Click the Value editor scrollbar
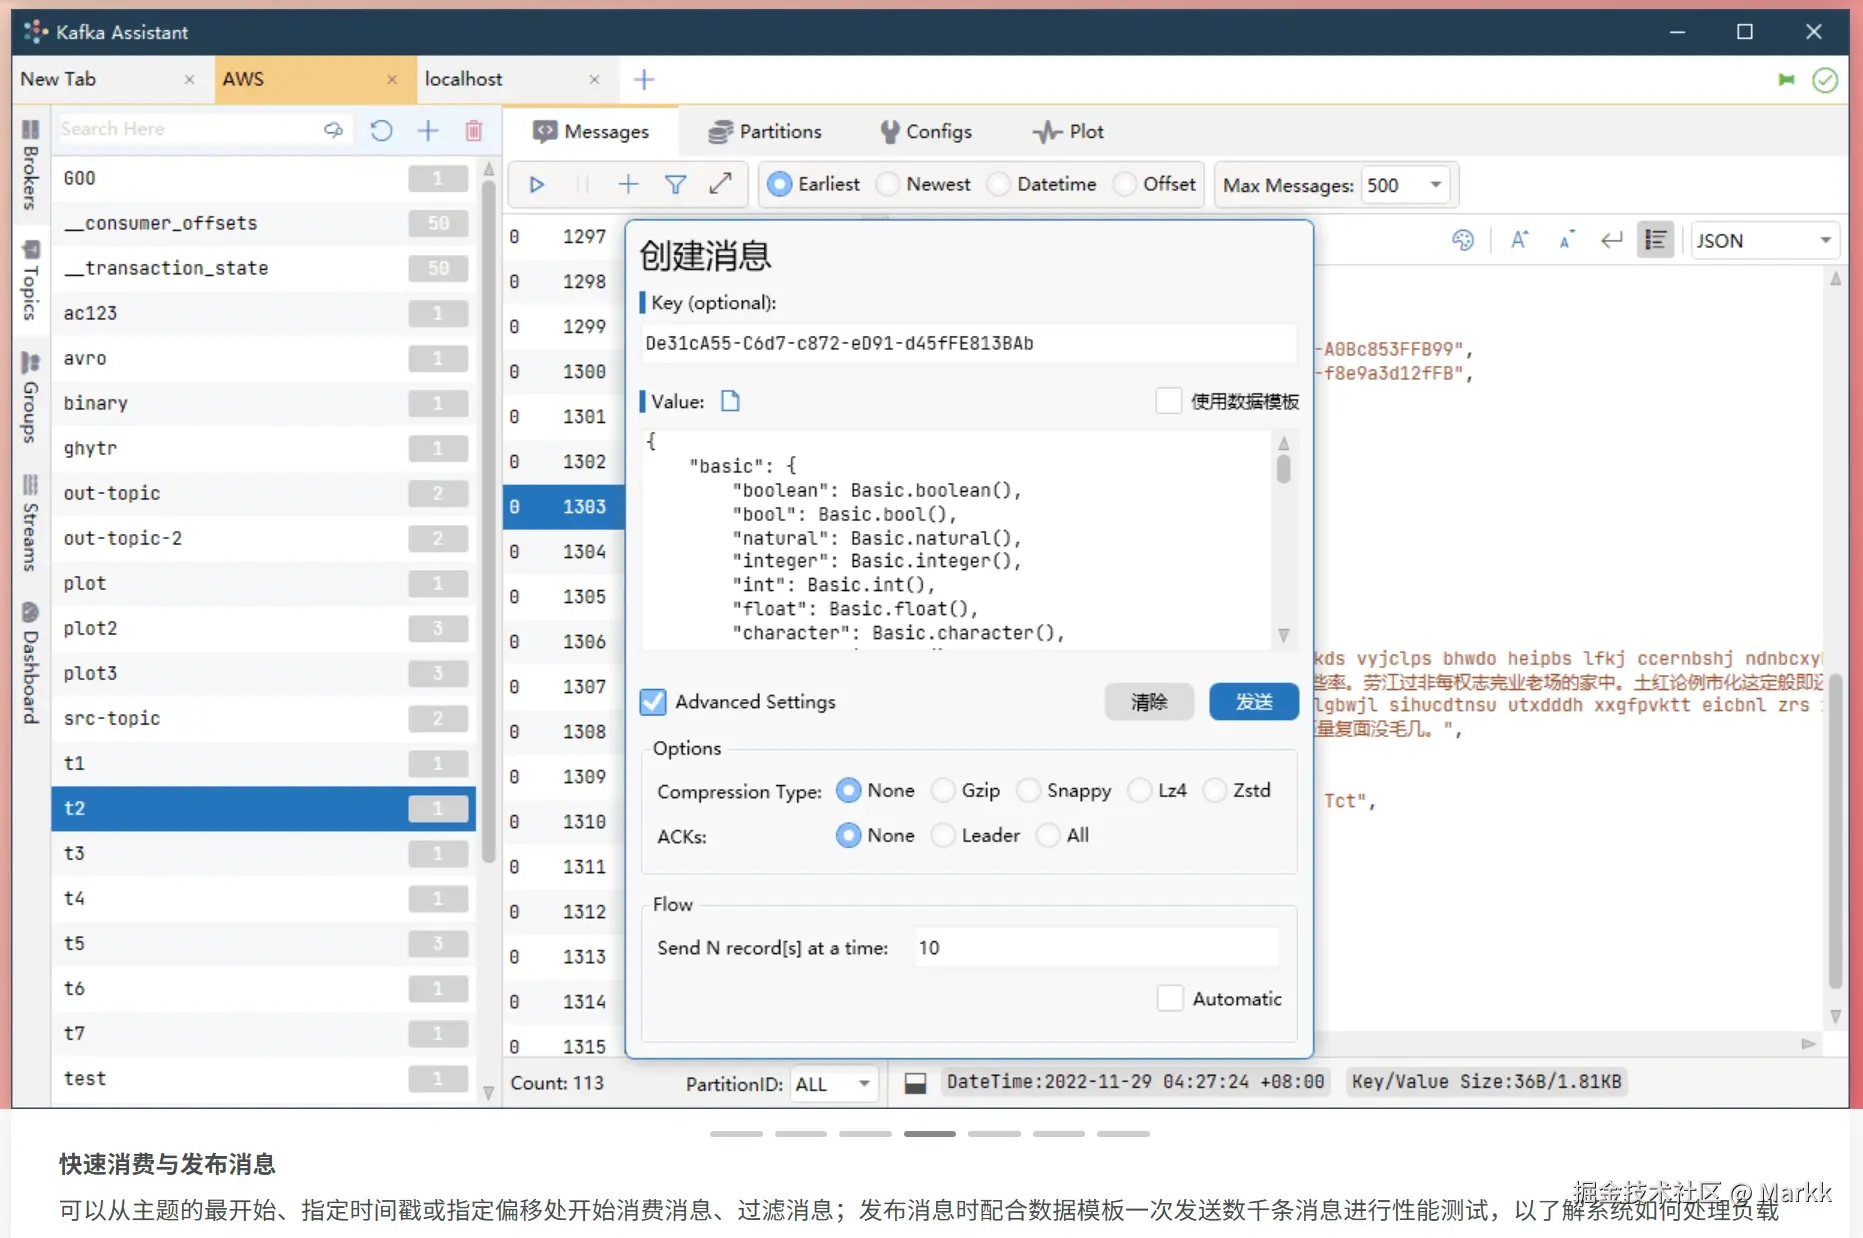This screenshot has width=1863, height=1238. tap(1283, 469)
